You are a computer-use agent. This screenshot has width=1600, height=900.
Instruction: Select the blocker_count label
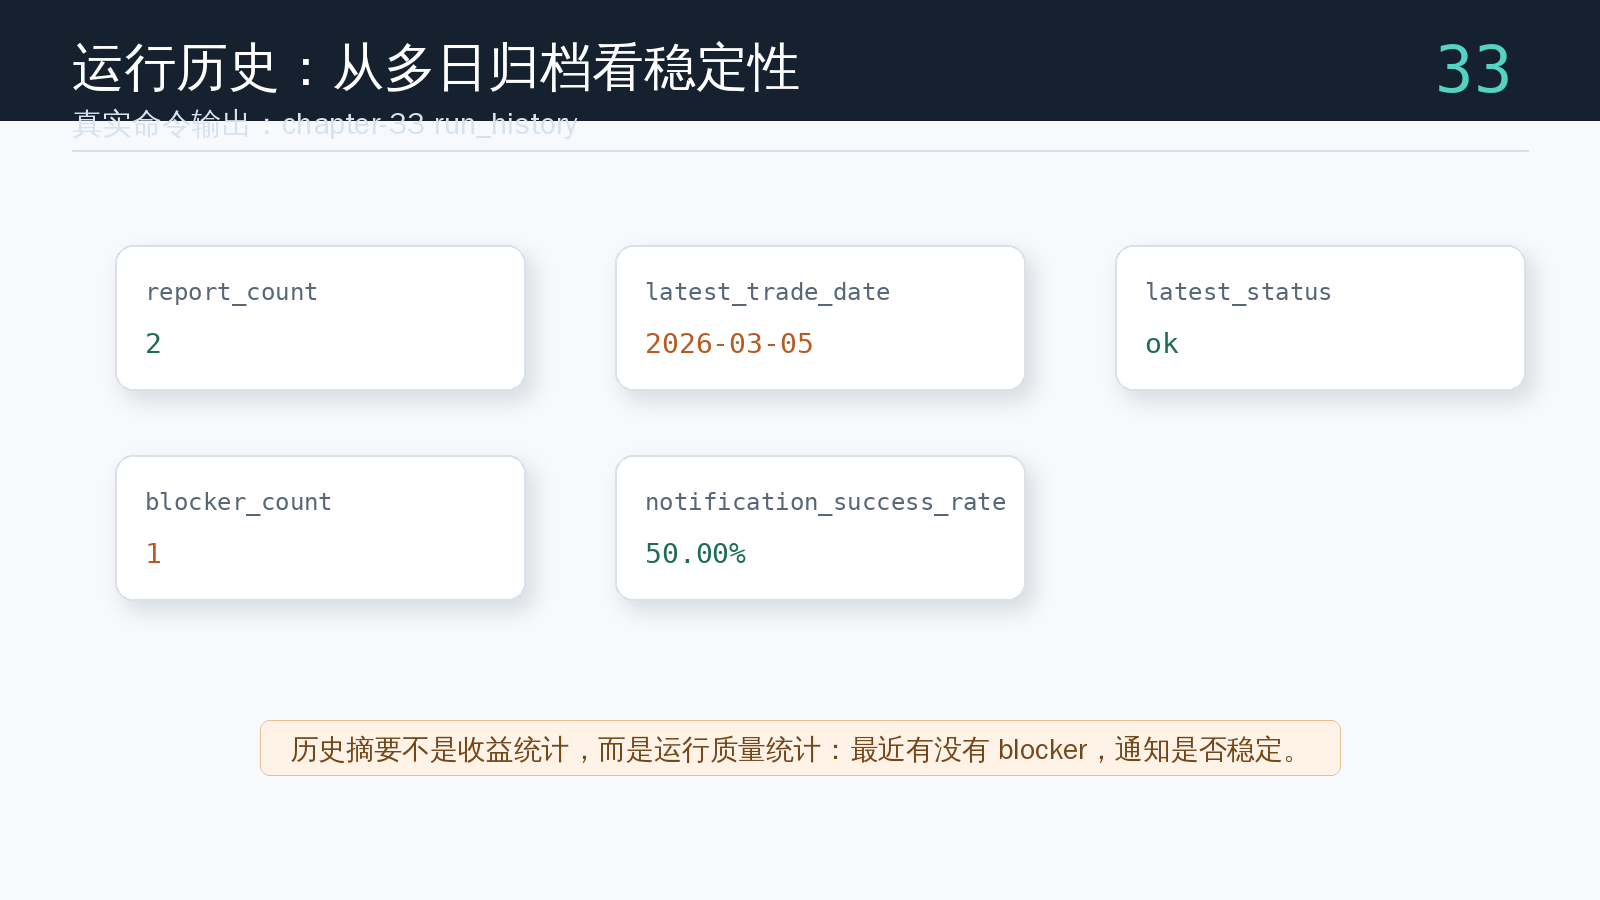(x=238, y=502)
